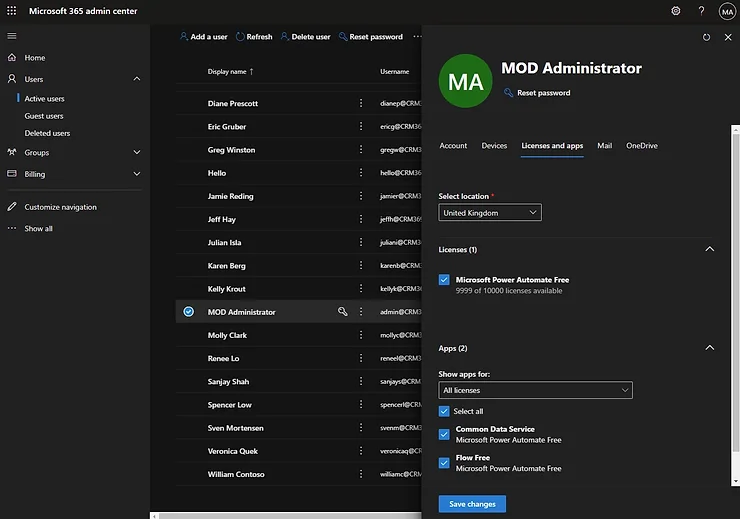Open the Spencer Low user
This screenshot has height=519, width=740.
click(x=229, y=405)
